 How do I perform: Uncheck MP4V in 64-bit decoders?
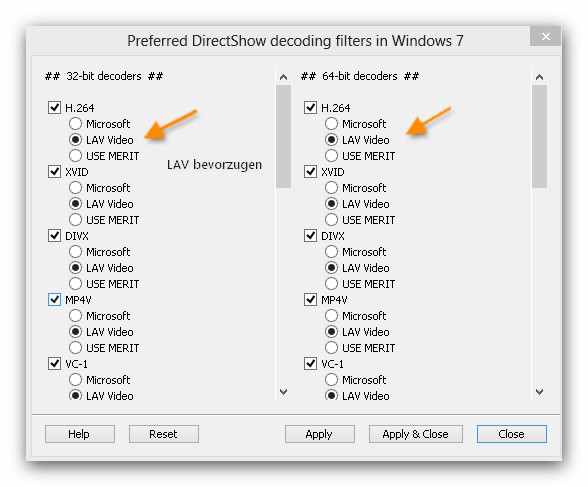(310, 300)
